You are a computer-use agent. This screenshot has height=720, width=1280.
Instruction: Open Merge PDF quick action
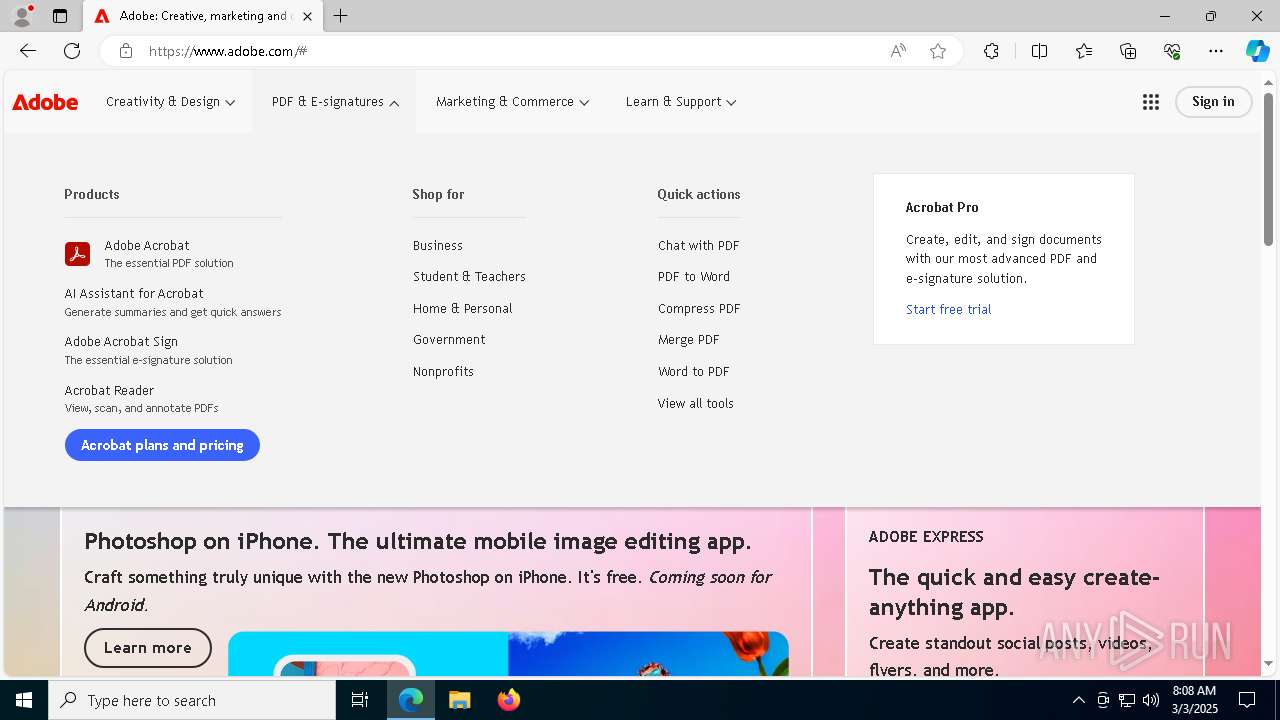(689, 339)
